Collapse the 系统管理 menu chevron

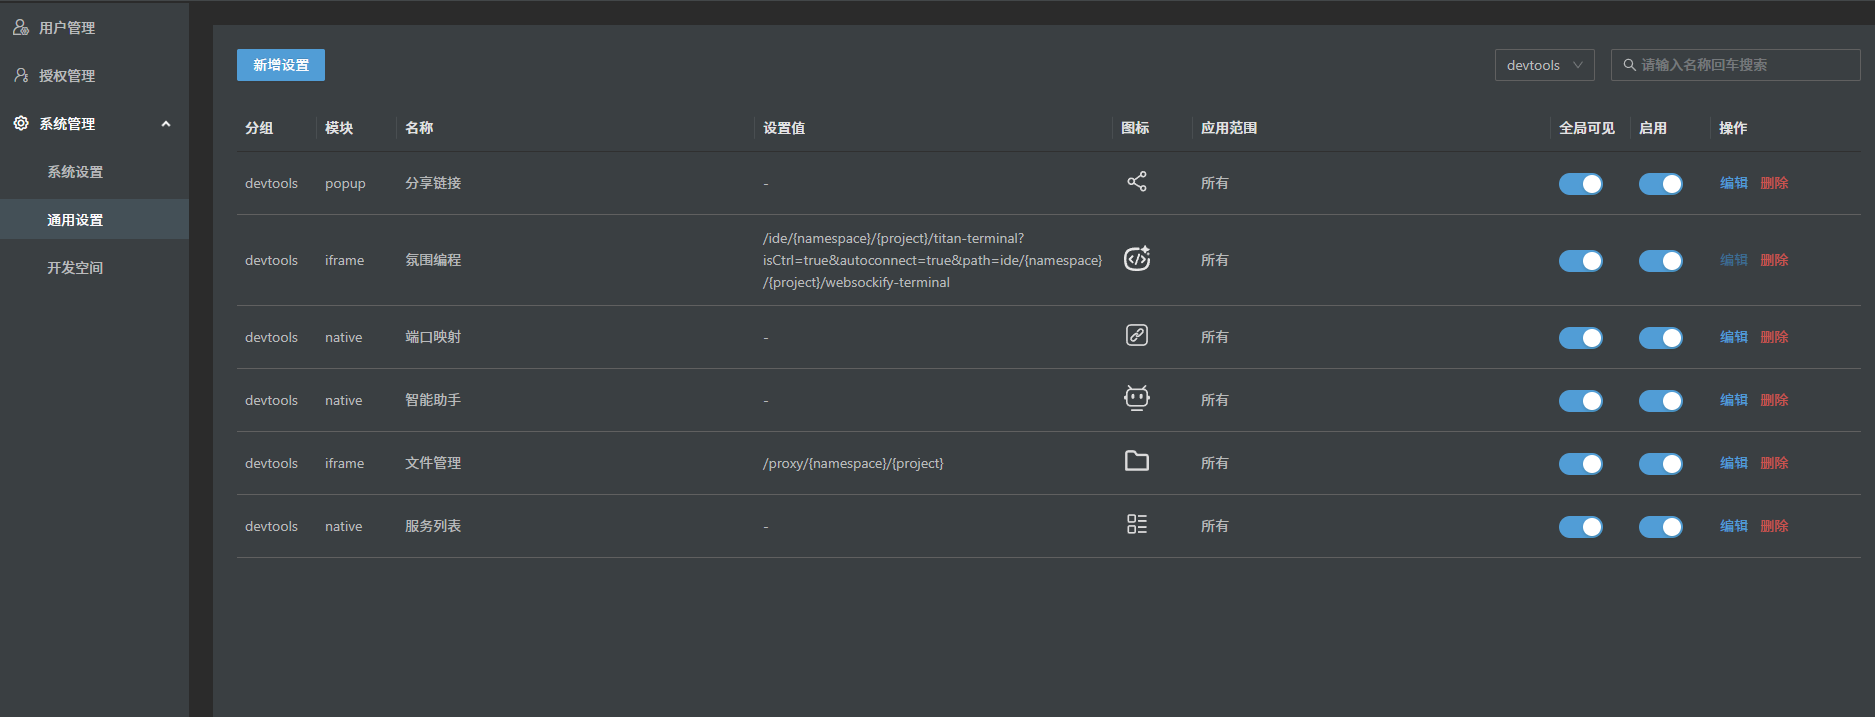[x=166, y=124]
